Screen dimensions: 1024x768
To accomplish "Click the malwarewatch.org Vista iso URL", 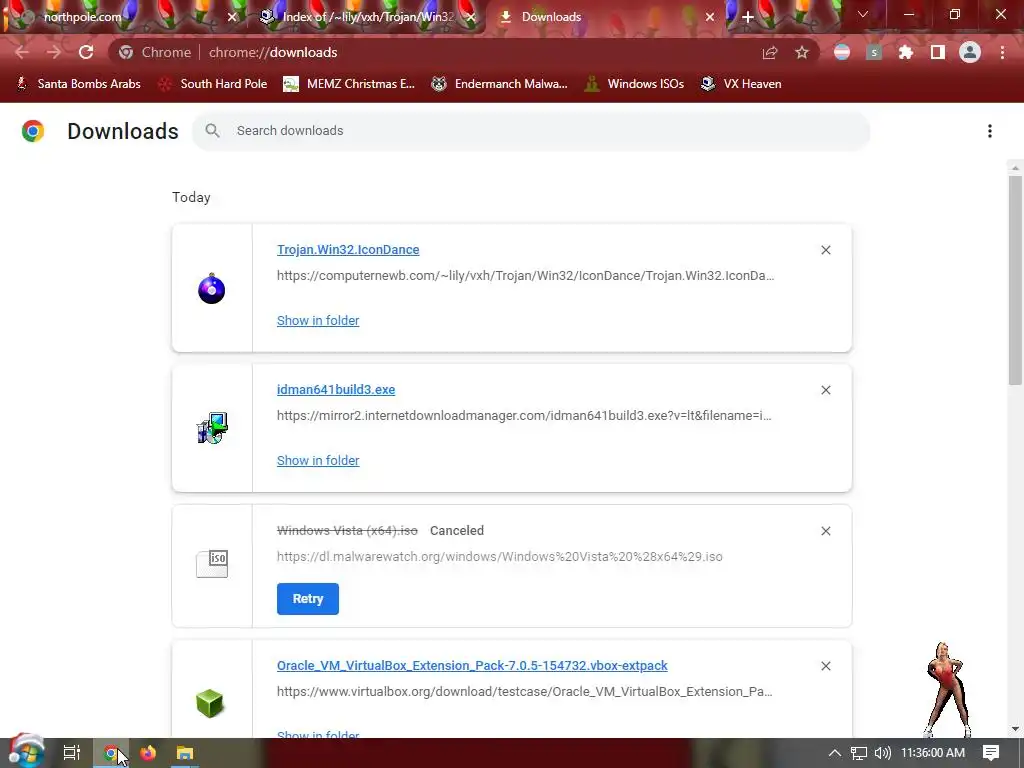I will (x=500, y=556).
